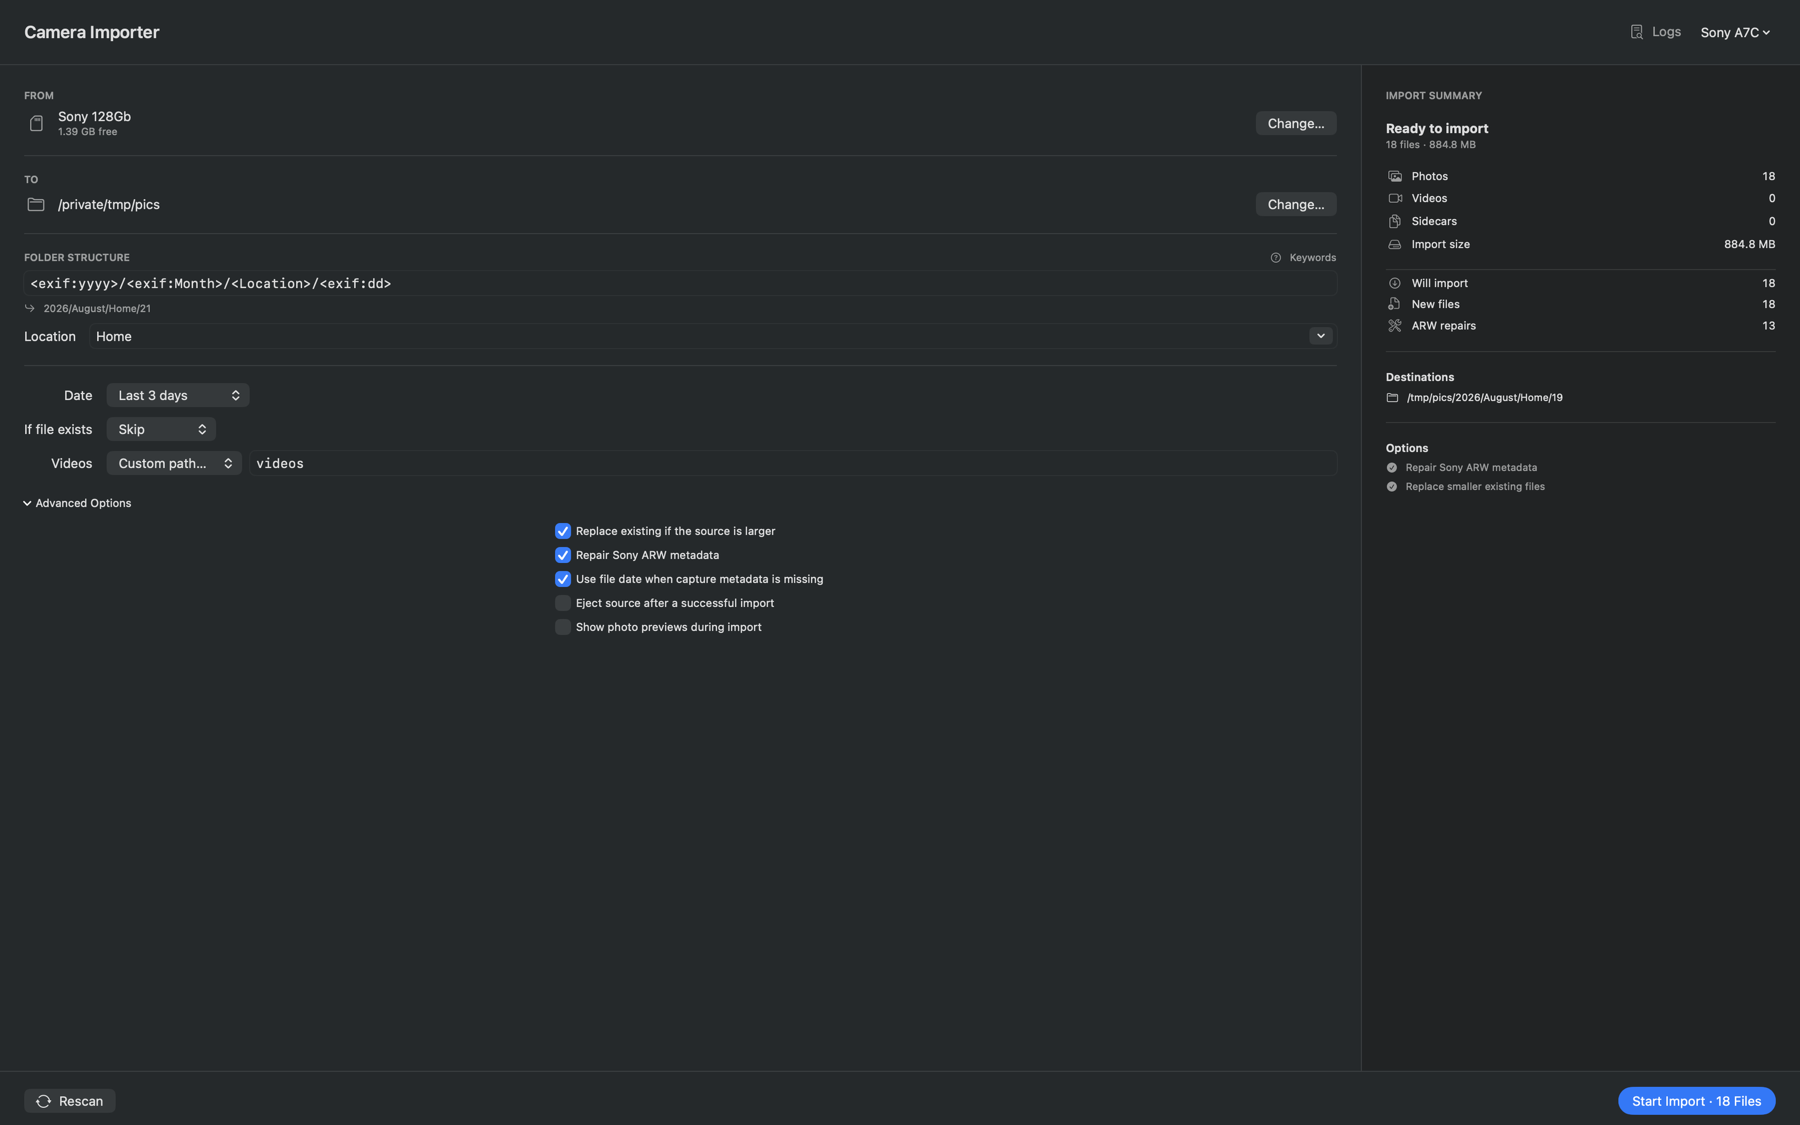This screenshot has width=1800, height=1125.
Task: Uncheck Repair Sony ARW metadata
Action: (563, 555)
